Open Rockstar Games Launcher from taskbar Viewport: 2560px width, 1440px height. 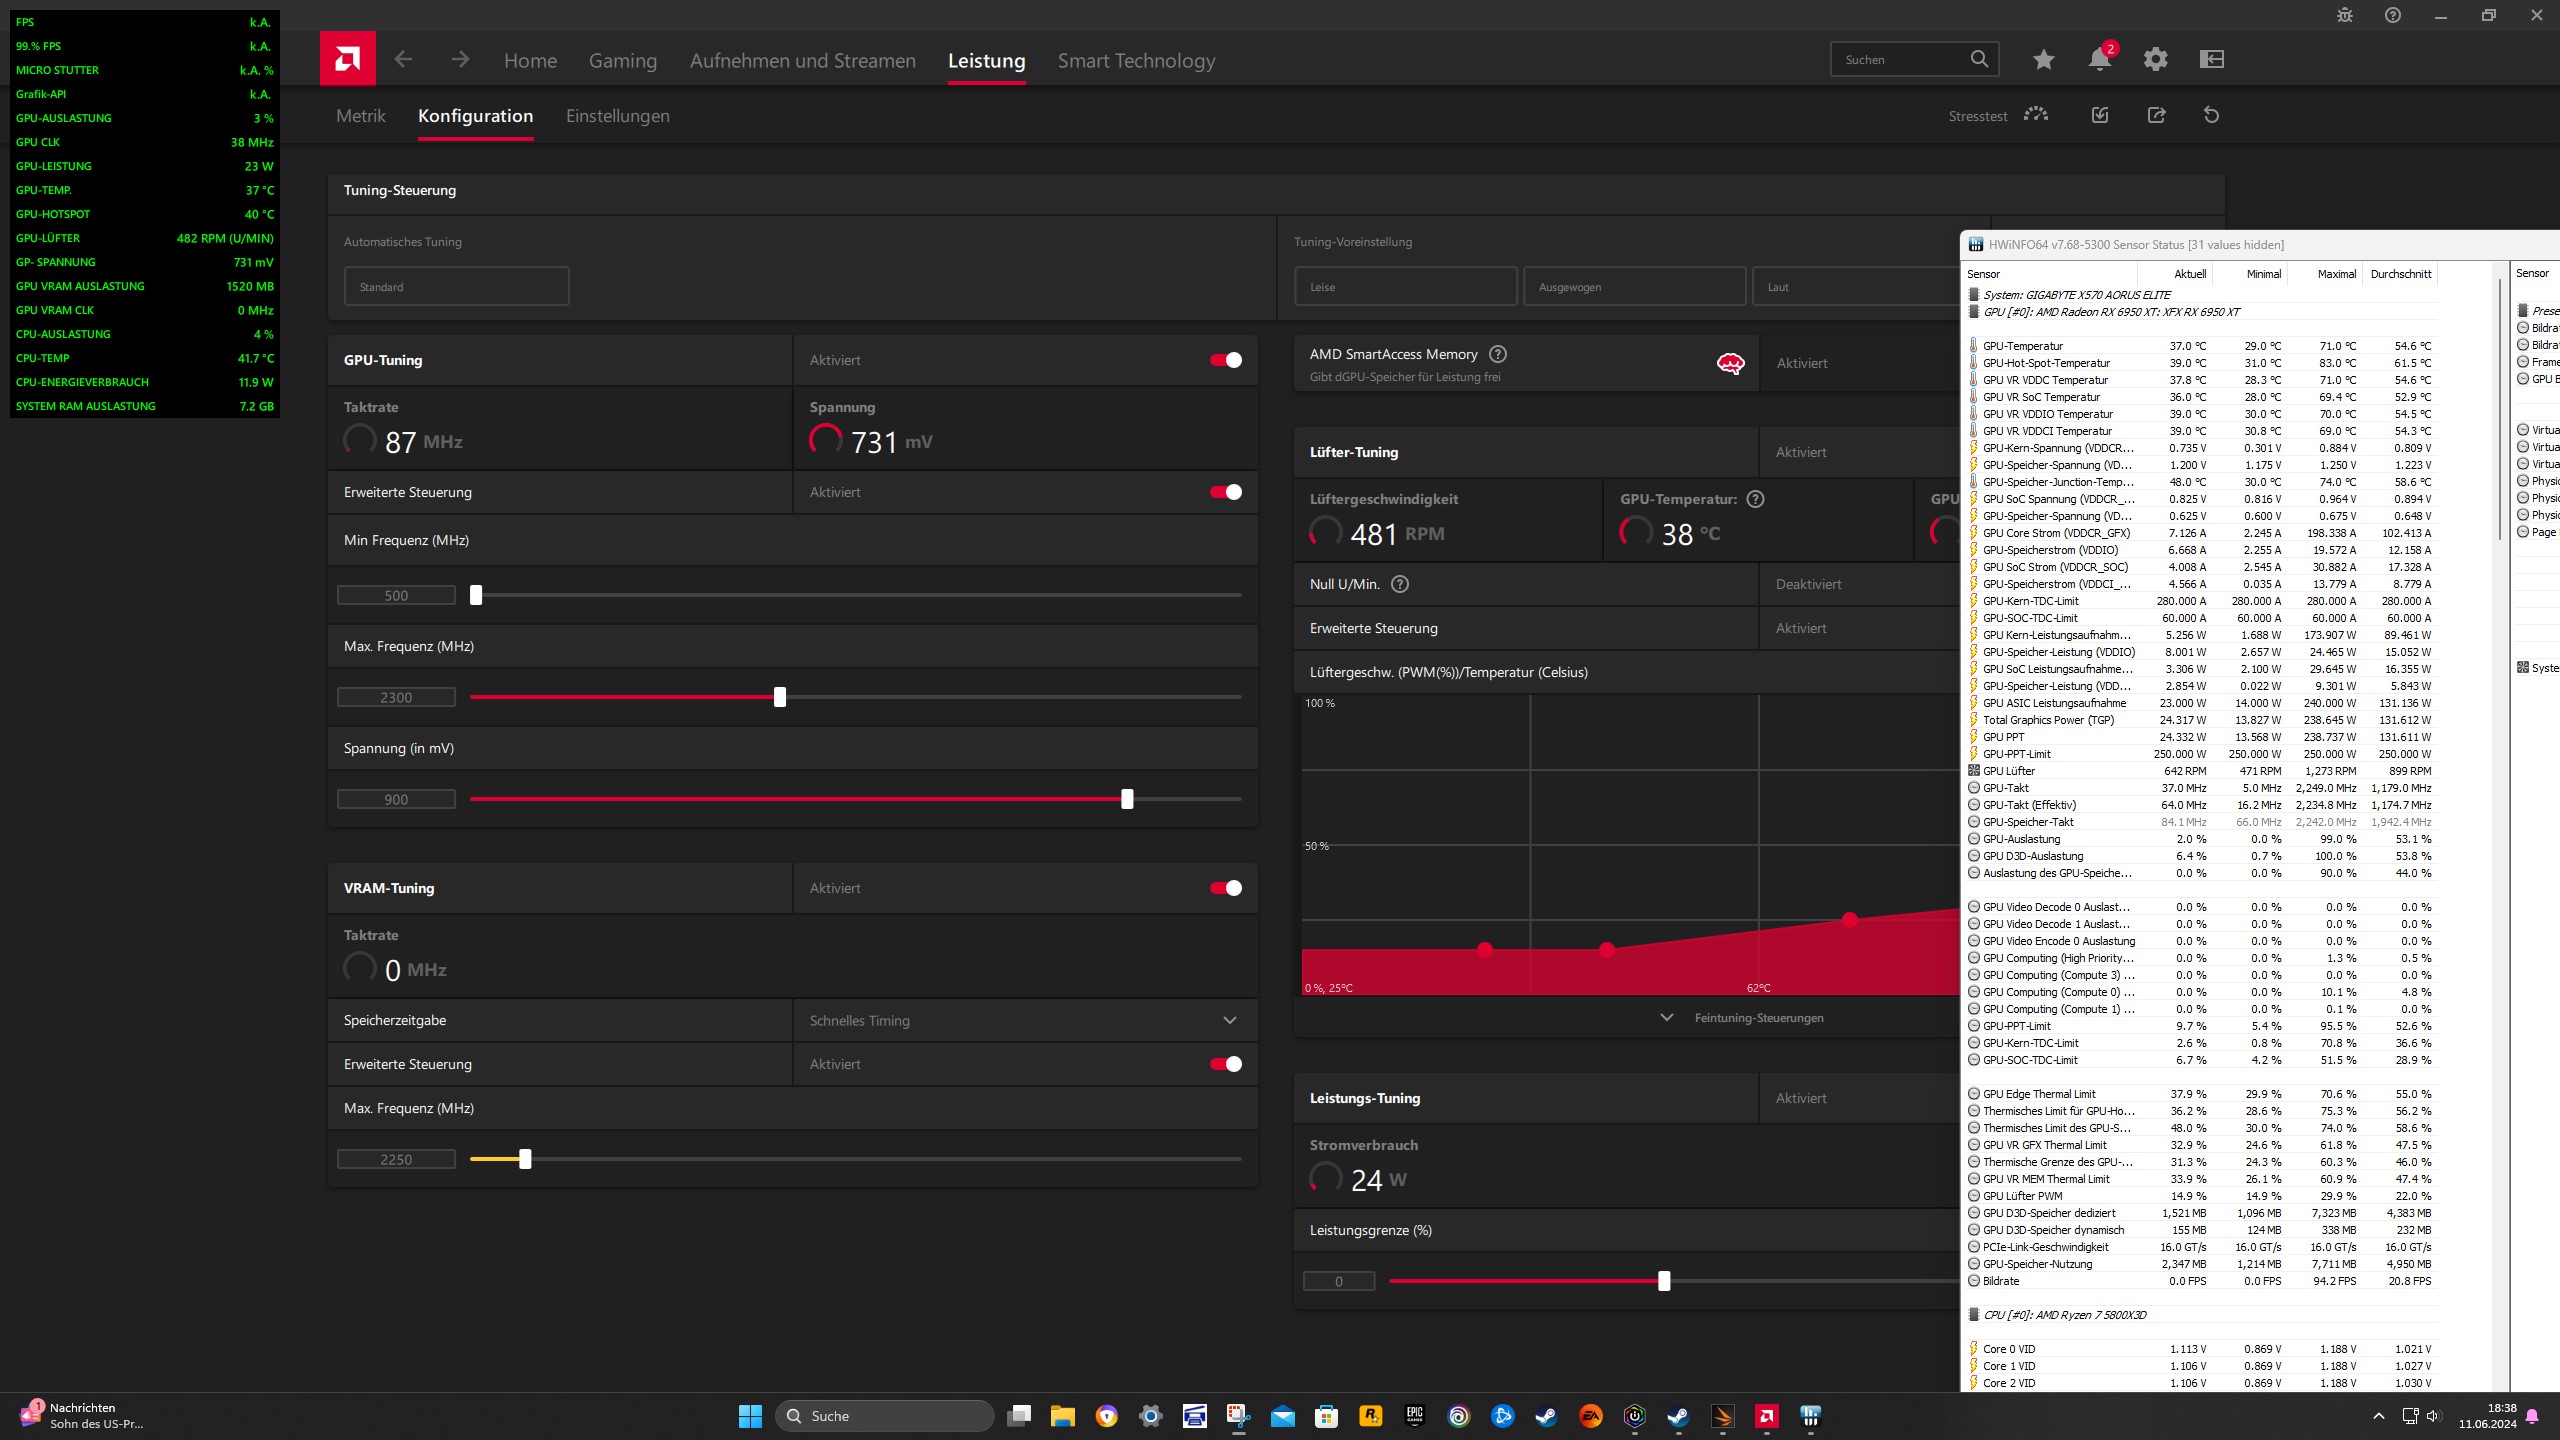pos(1371,1415)
